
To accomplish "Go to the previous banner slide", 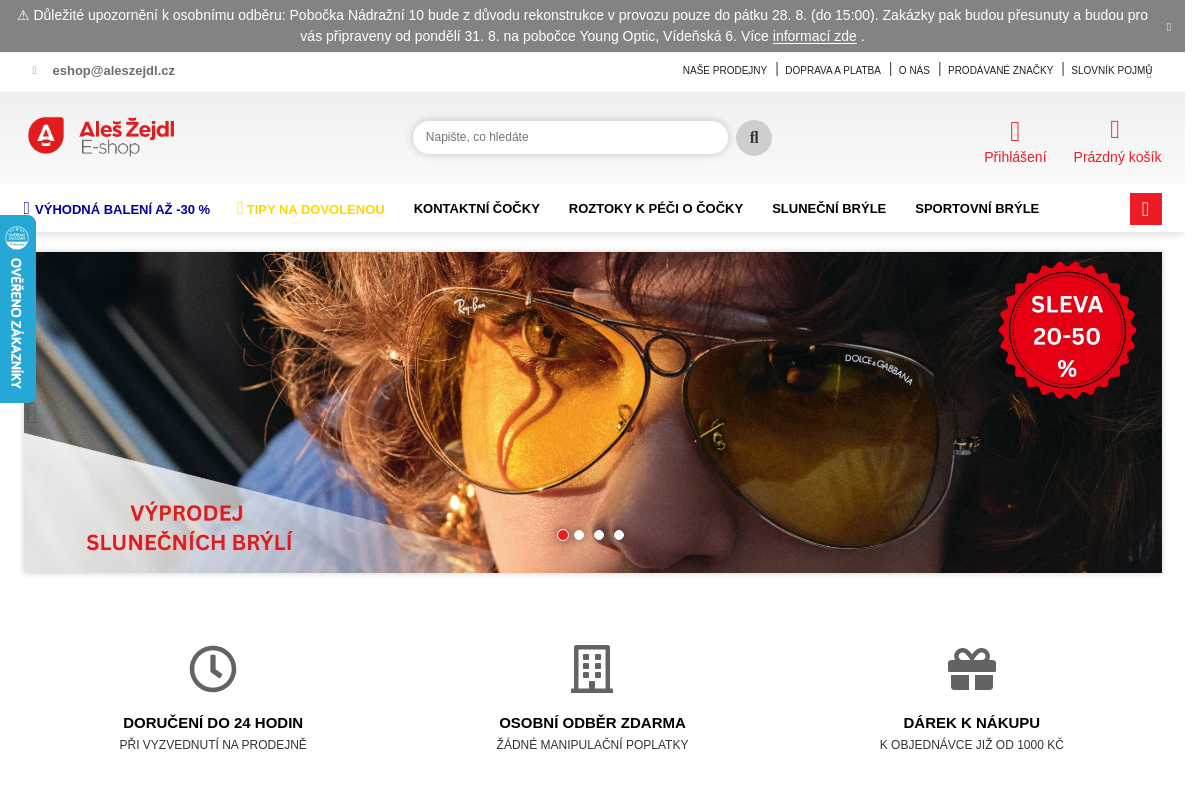I will click(x=32, y=412).
